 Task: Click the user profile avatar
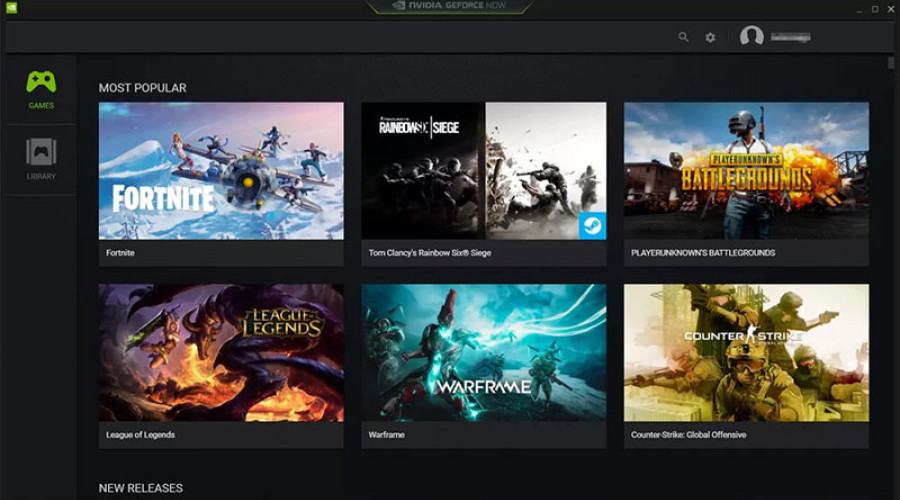pos(751,36)
